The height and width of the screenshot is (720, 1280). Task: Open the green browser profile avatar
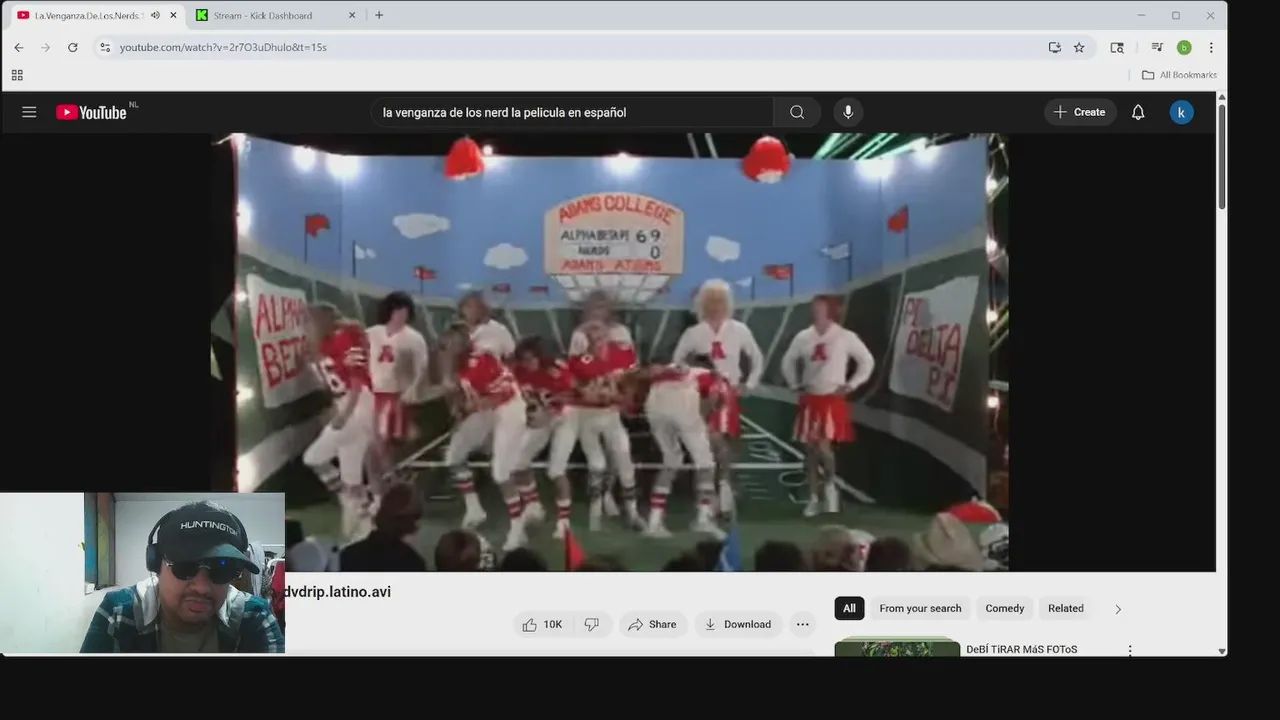(x=1184, y=47)
